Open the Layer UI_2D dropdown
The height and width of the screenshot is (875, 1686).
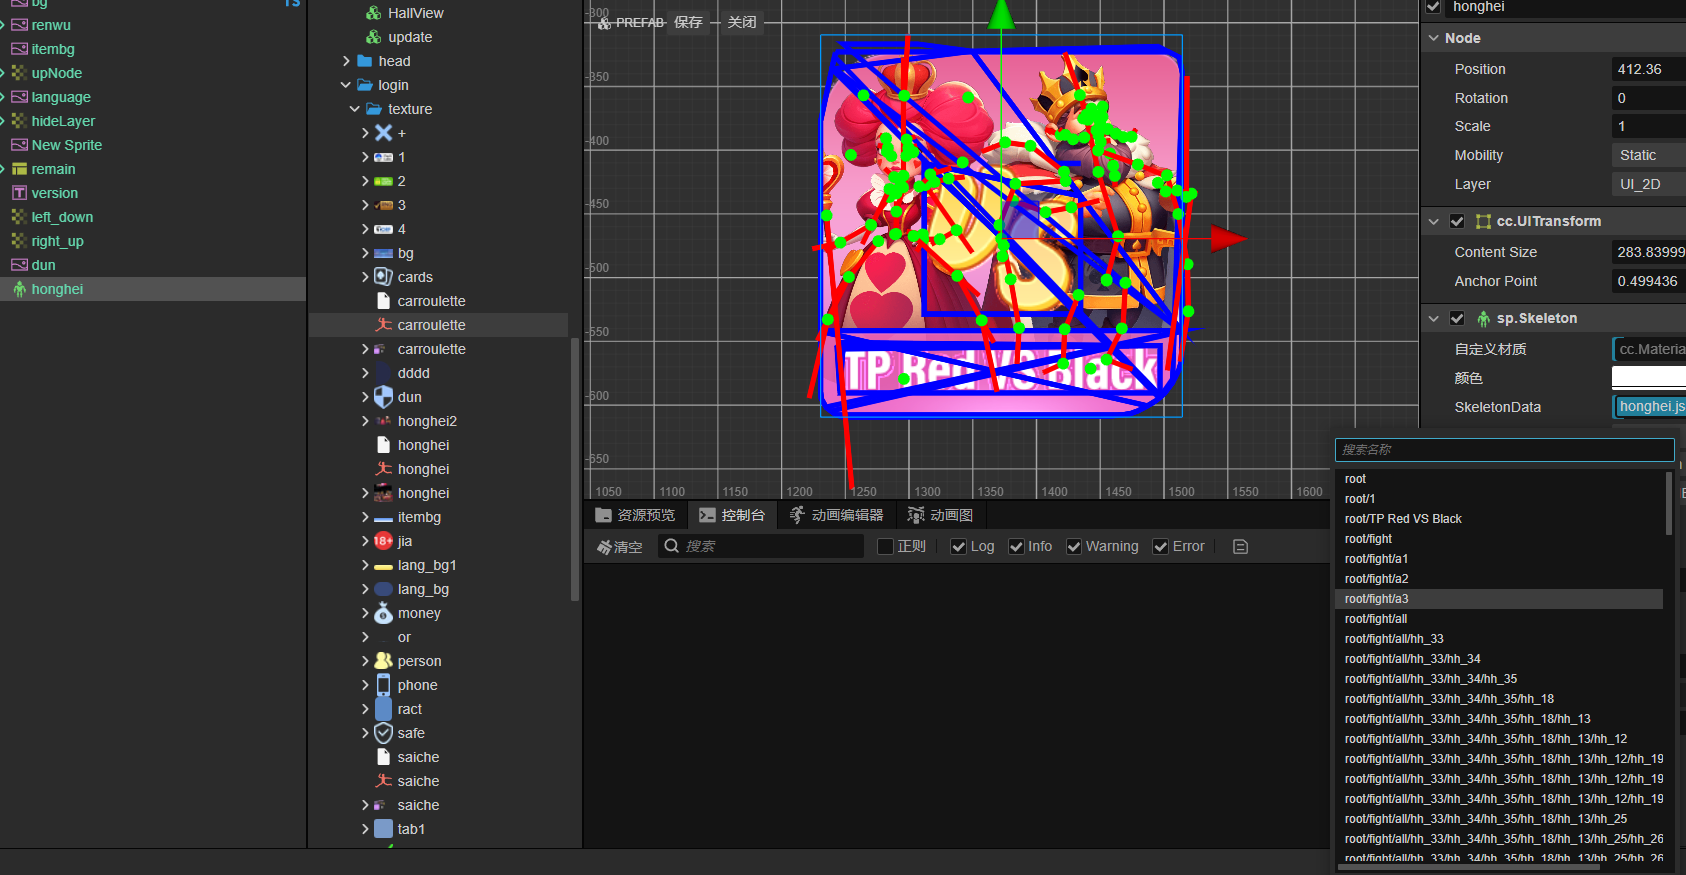tap(1649, 184)
